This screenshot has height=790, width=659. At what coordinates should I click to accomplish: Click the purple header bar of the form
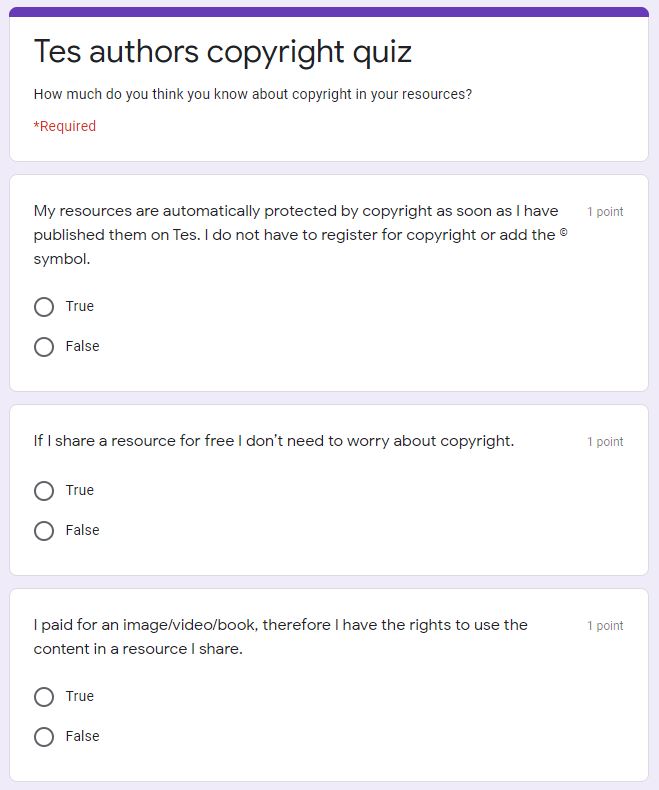[329, 12]
